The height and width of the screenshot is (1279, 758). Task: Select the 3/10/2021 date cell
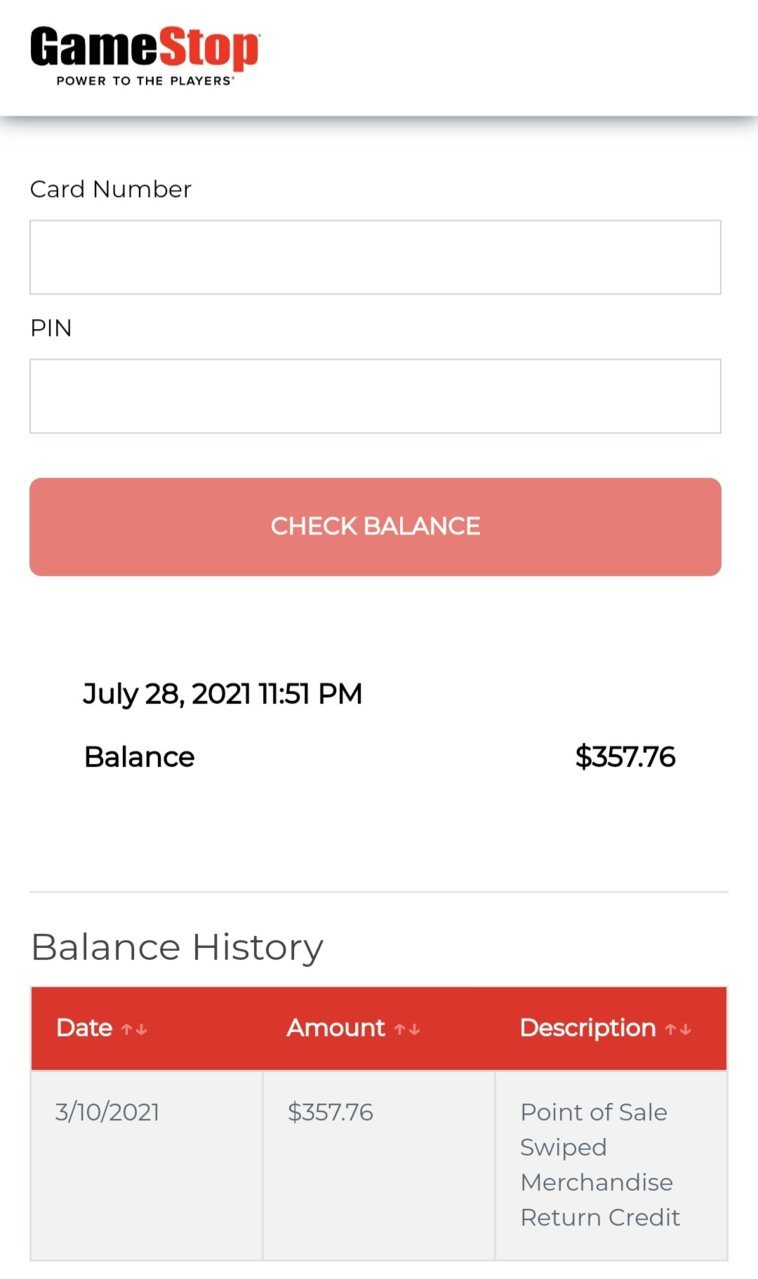coord(147,1165)
